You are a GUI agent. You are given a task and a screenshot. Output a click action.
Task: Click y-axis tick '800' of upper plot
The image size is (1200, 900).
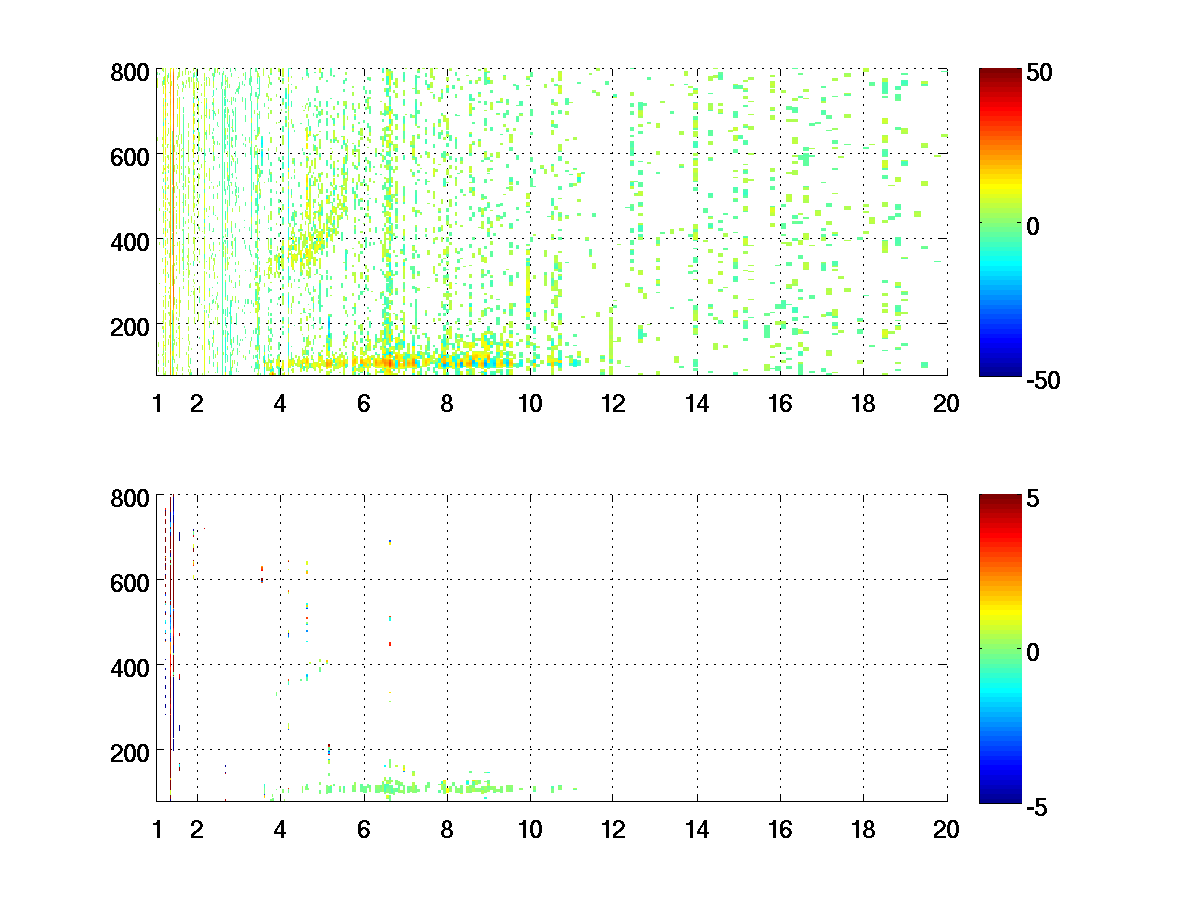[130, 73]
